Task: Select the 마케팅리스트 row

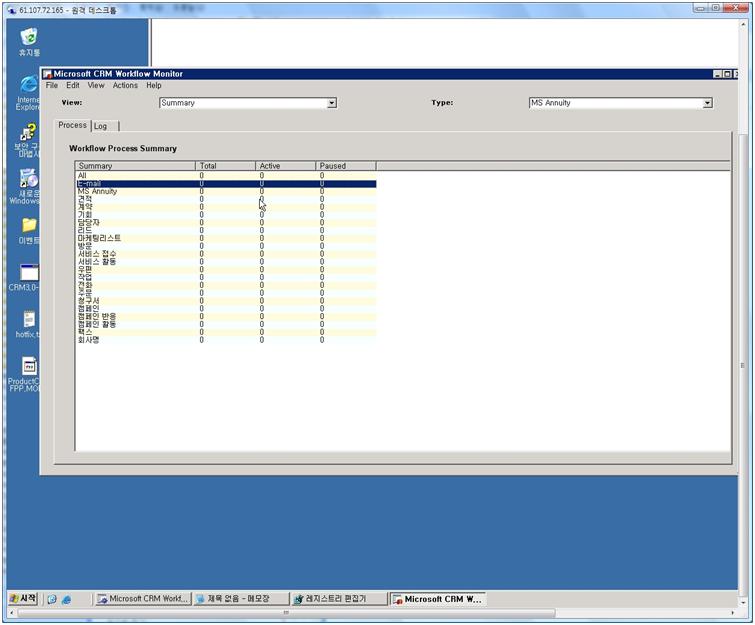Action: click(x=226, y=238)
